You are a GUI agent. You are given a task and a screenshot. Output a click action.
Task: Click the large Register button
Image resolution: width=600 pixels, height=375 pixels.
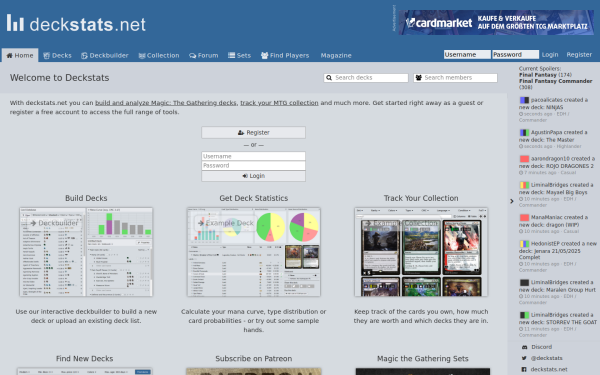click(x=253, y=132)
